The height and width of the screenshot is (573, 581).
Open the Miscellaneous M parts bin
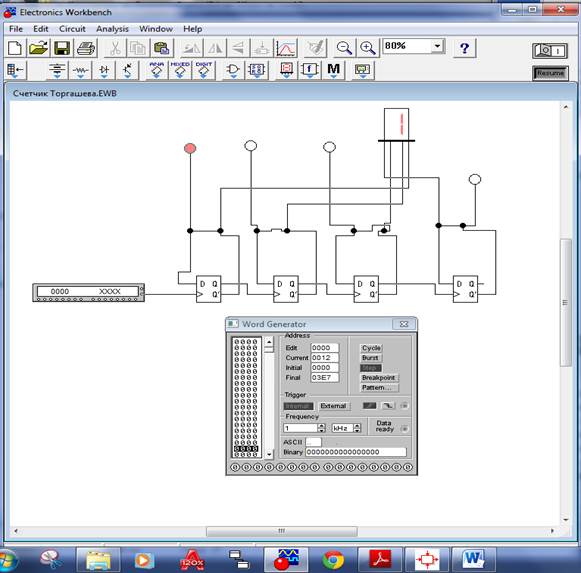click(333, 70)
